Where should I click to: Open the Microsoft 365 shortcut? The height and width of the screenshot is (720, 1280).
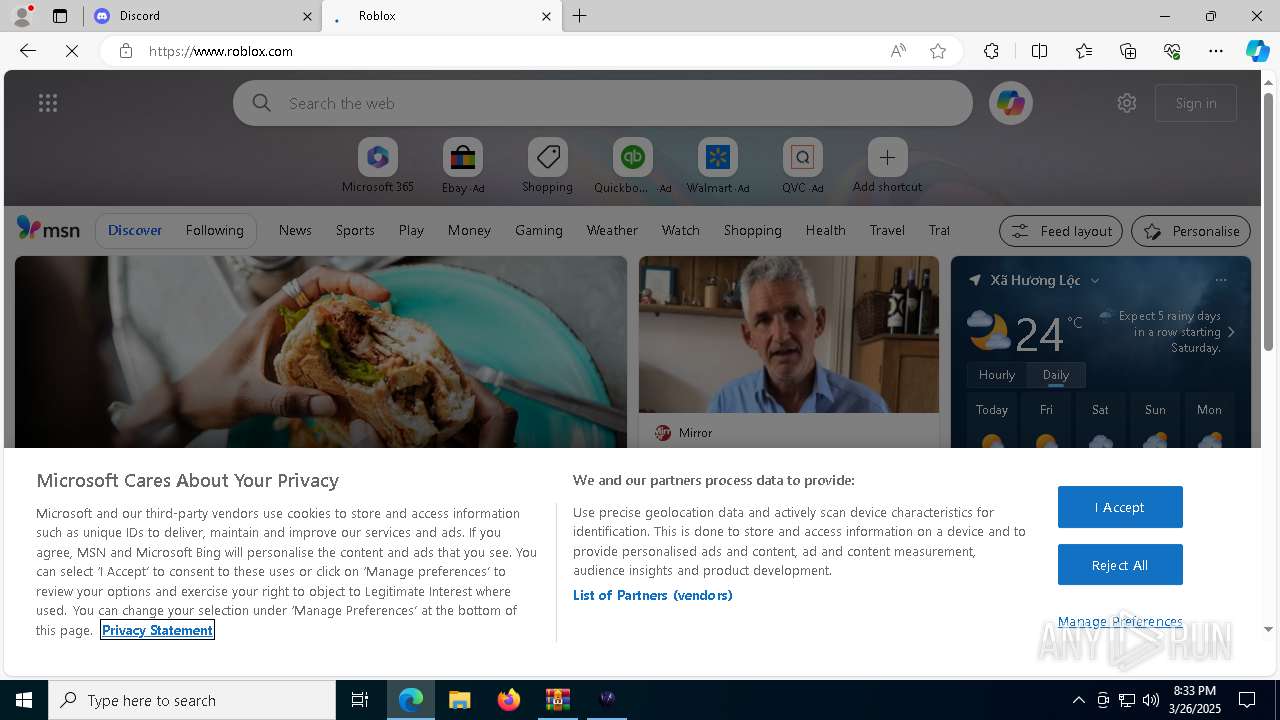(378, 166)
